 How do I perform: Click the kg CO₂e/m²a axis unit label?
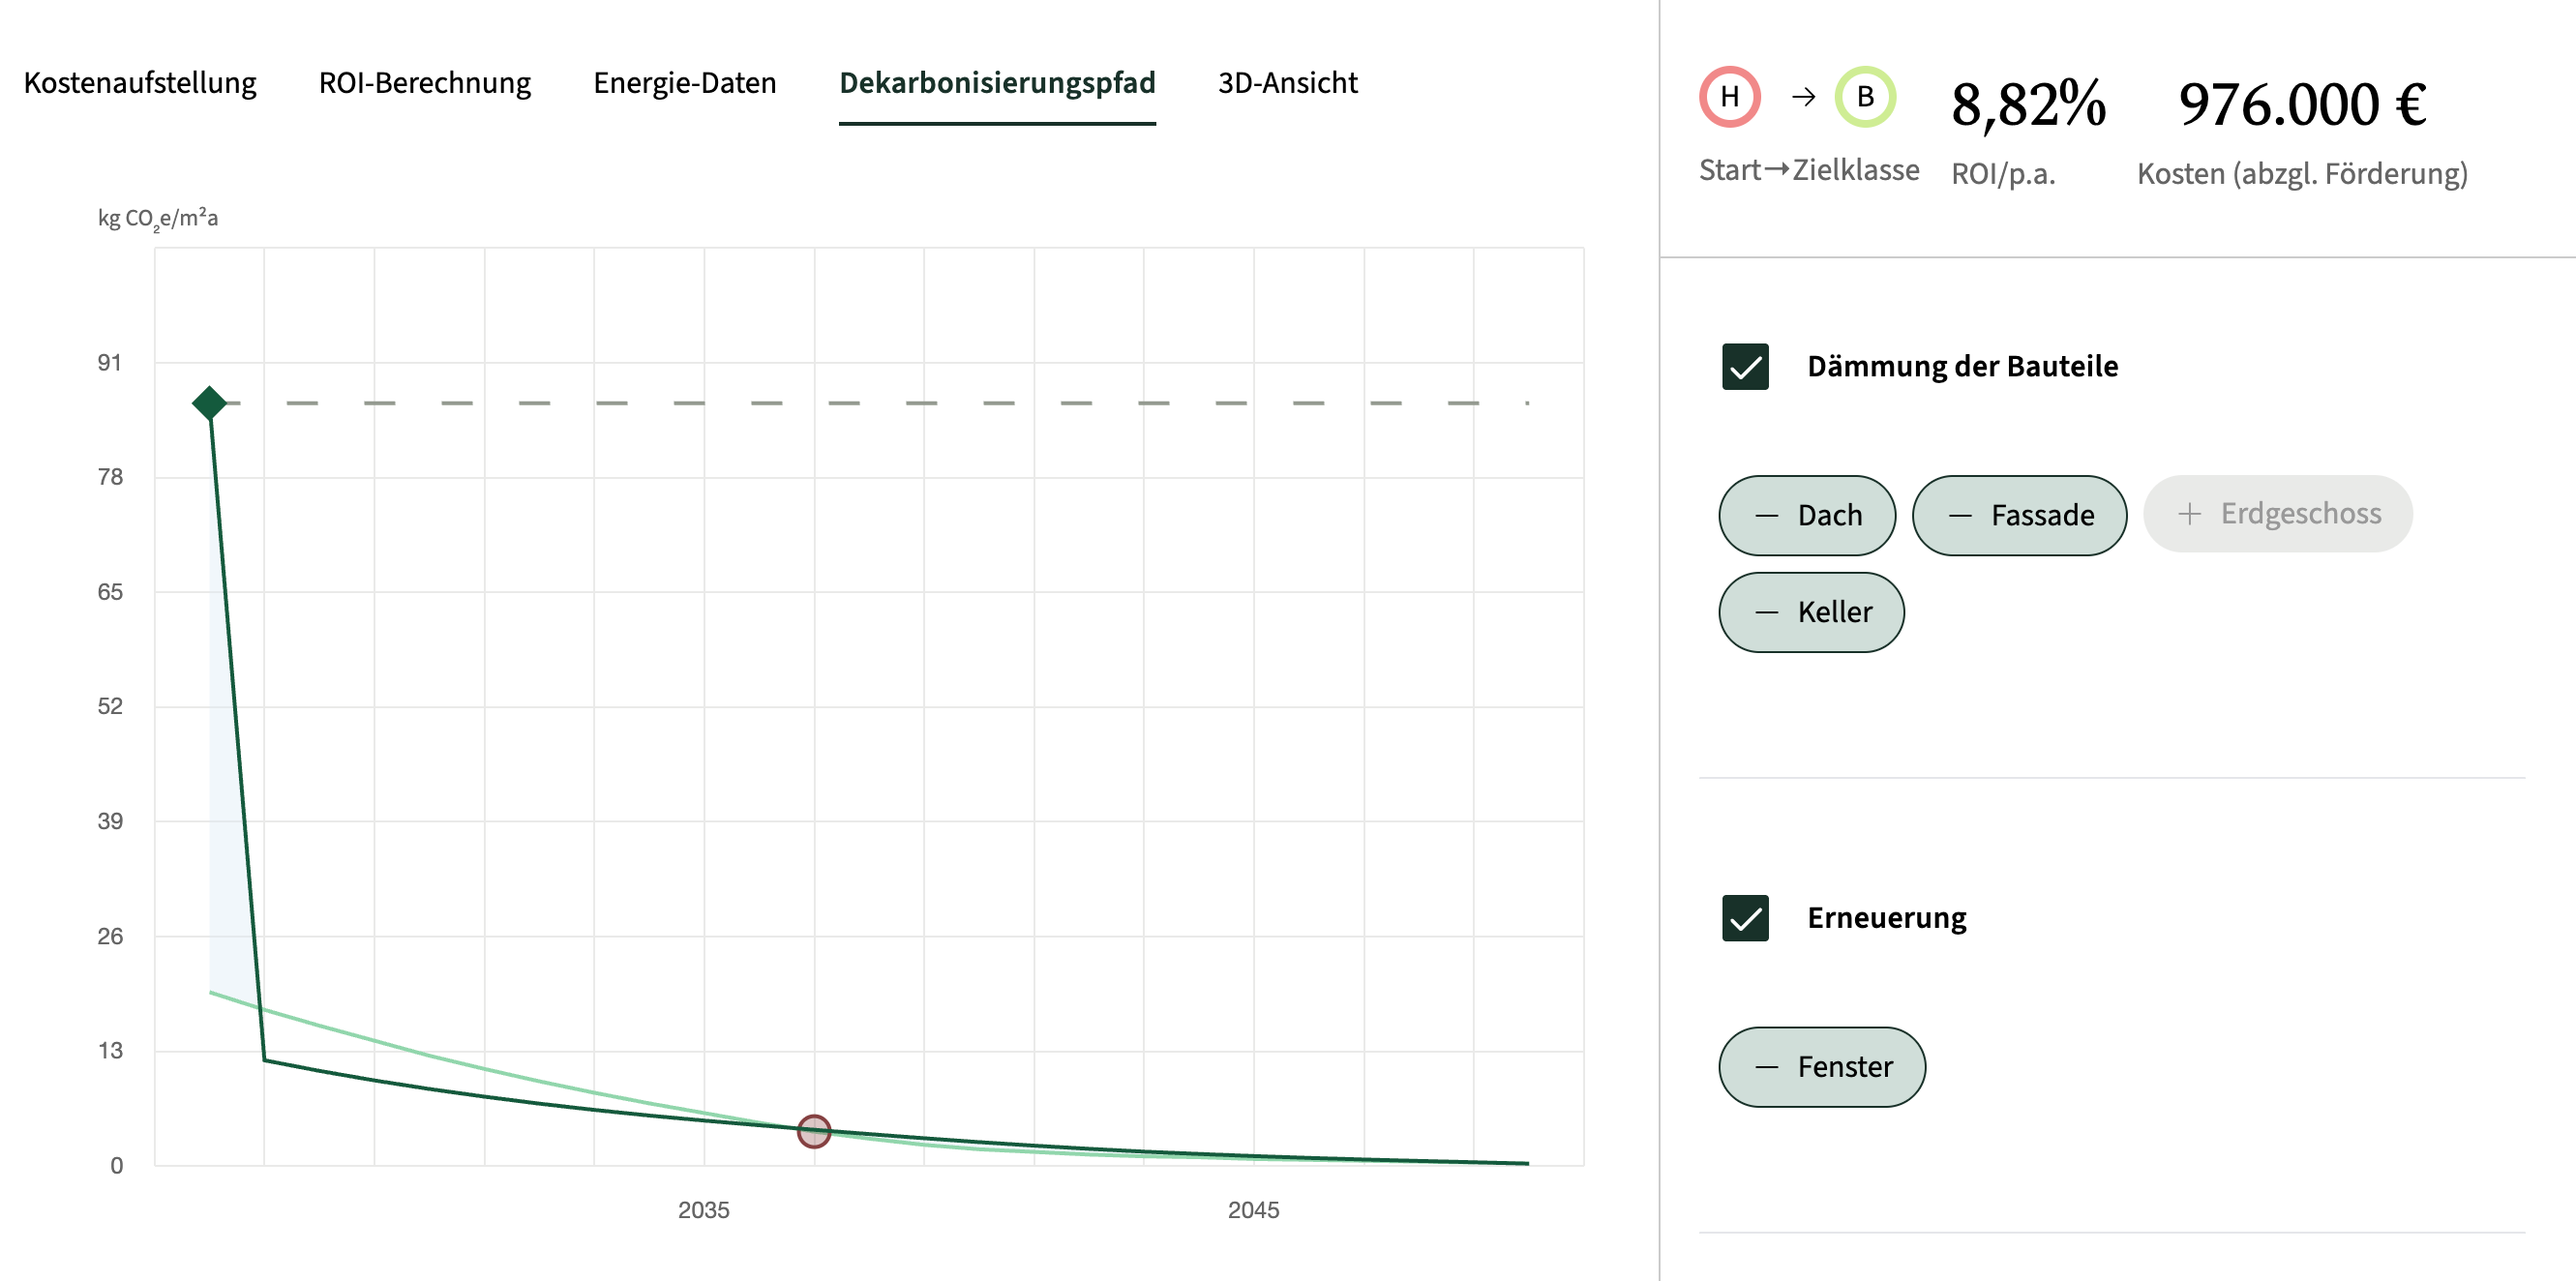click(x=158, y=219)
